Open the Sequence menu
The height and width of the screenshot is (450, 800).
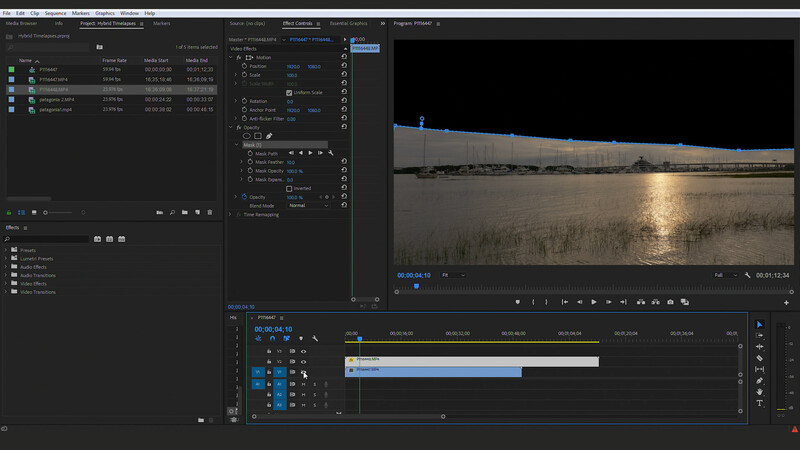55,13
